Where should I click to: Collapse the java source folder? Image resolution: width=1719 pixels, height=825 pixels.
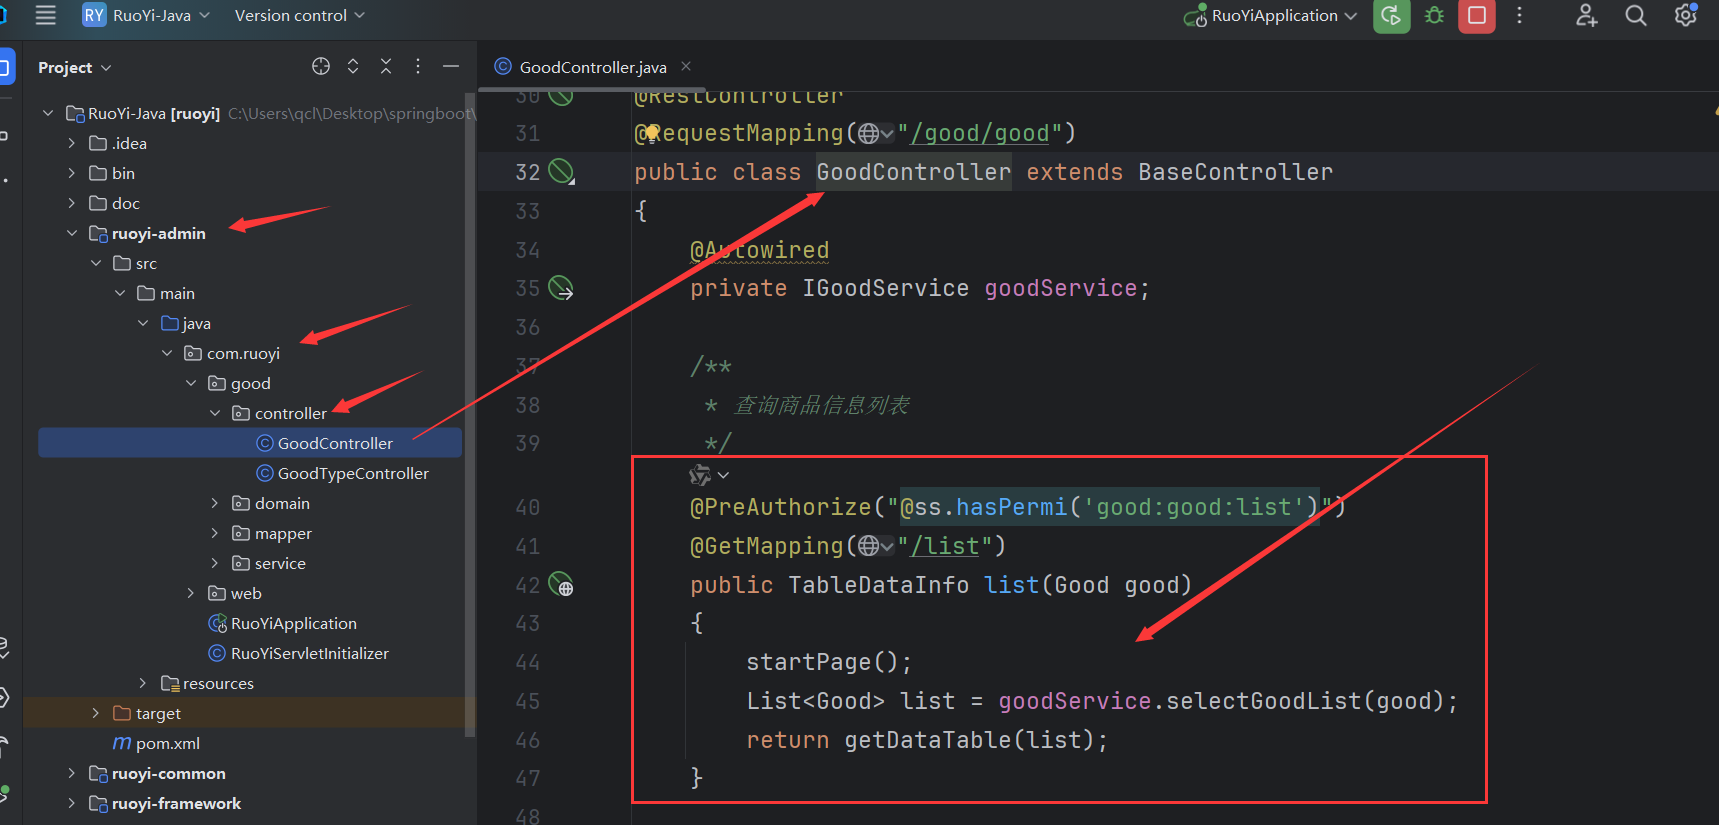(x=143, y=323)
